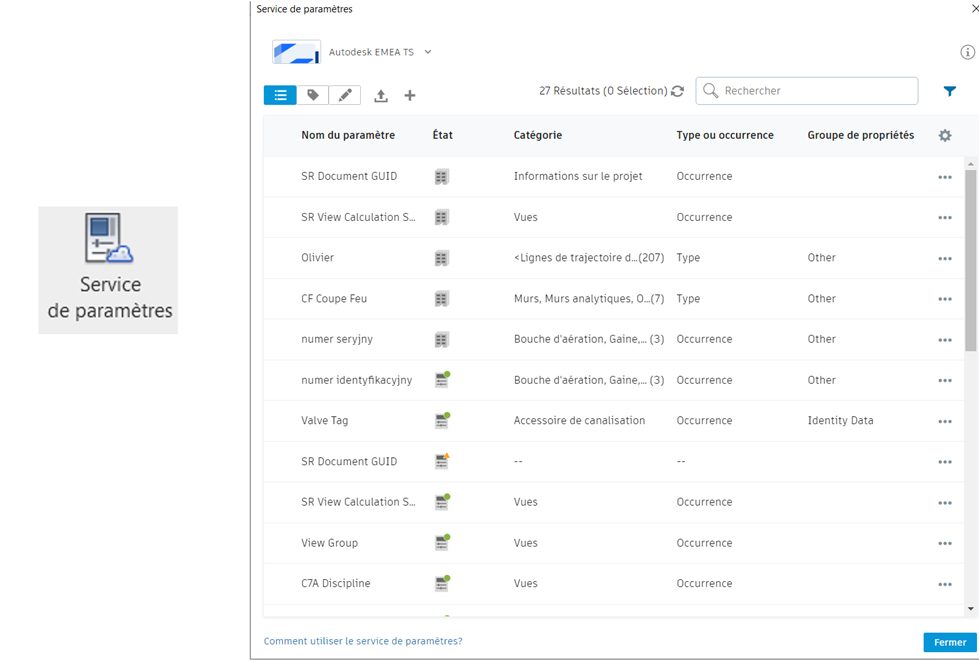Add a new parameter with plus icon
This screenshot has height=660, width=979.
(410, 96)
